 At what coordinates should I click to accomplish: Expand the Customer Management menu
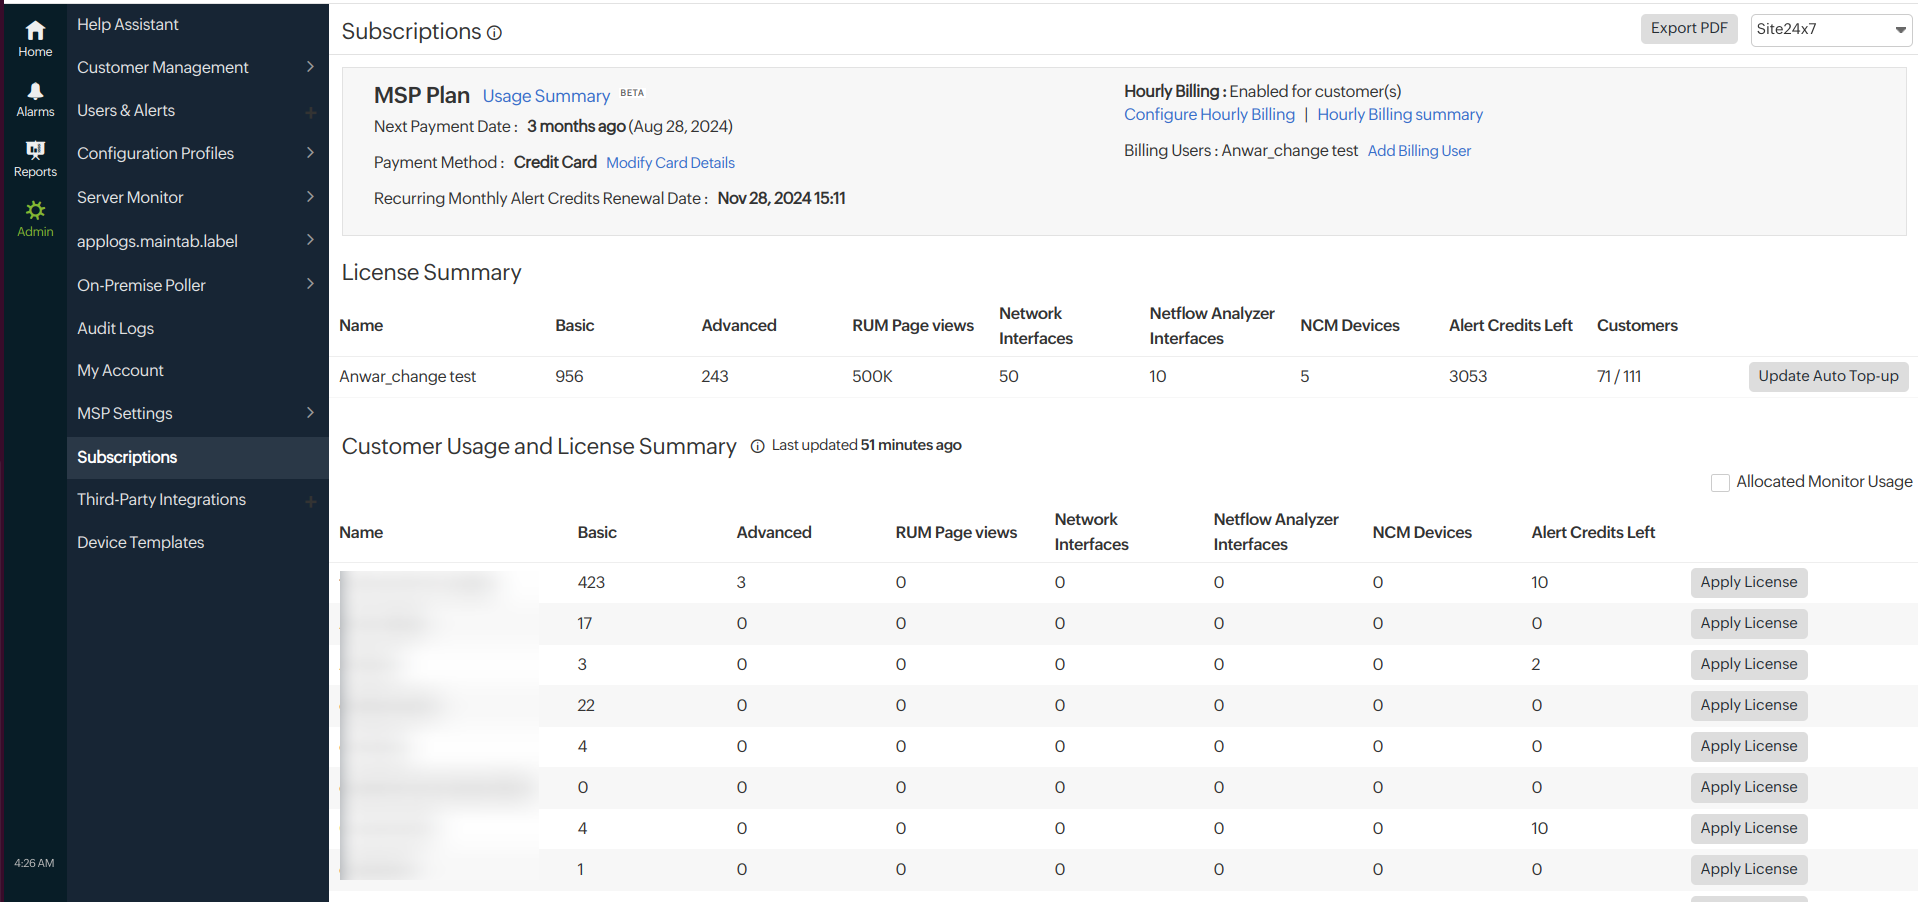[x=195, y=67]
